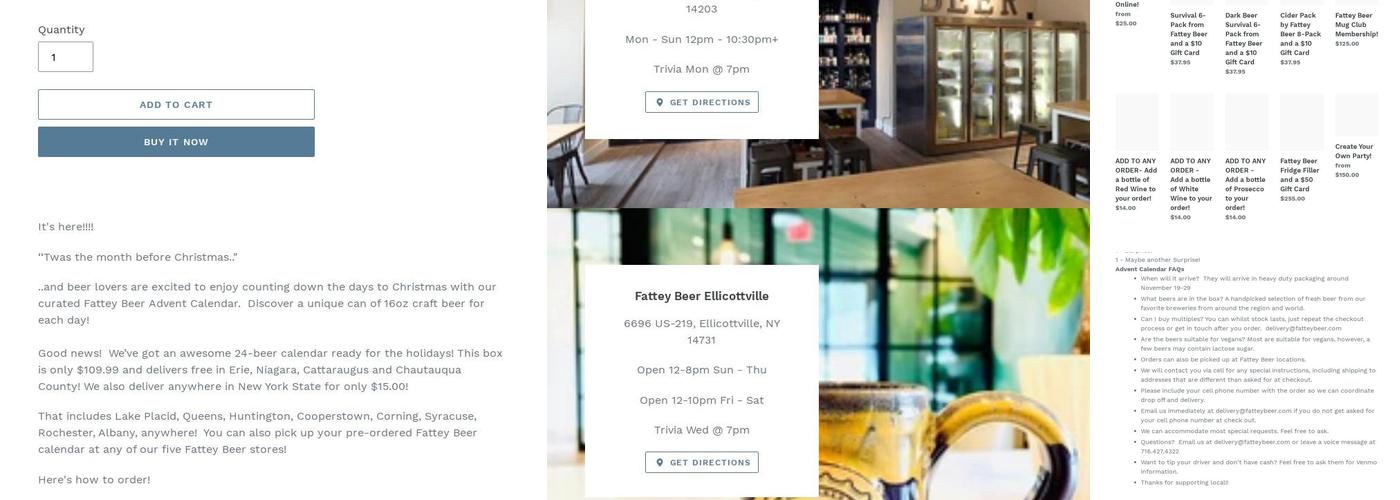
Task: Open the Create Your Own Party title link
Action: point(1354,151)
